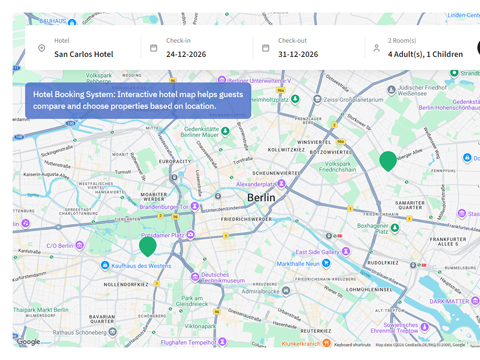Open the Check-out date 31-12-2026

point(298,54)
